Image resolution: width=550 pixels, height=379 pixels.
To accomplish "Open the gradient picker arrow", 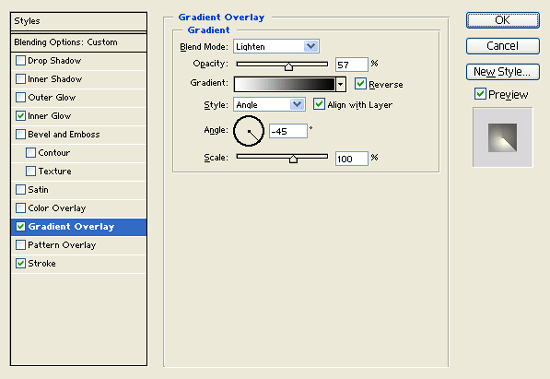I will pyautogui.click(x=340, y=84).
